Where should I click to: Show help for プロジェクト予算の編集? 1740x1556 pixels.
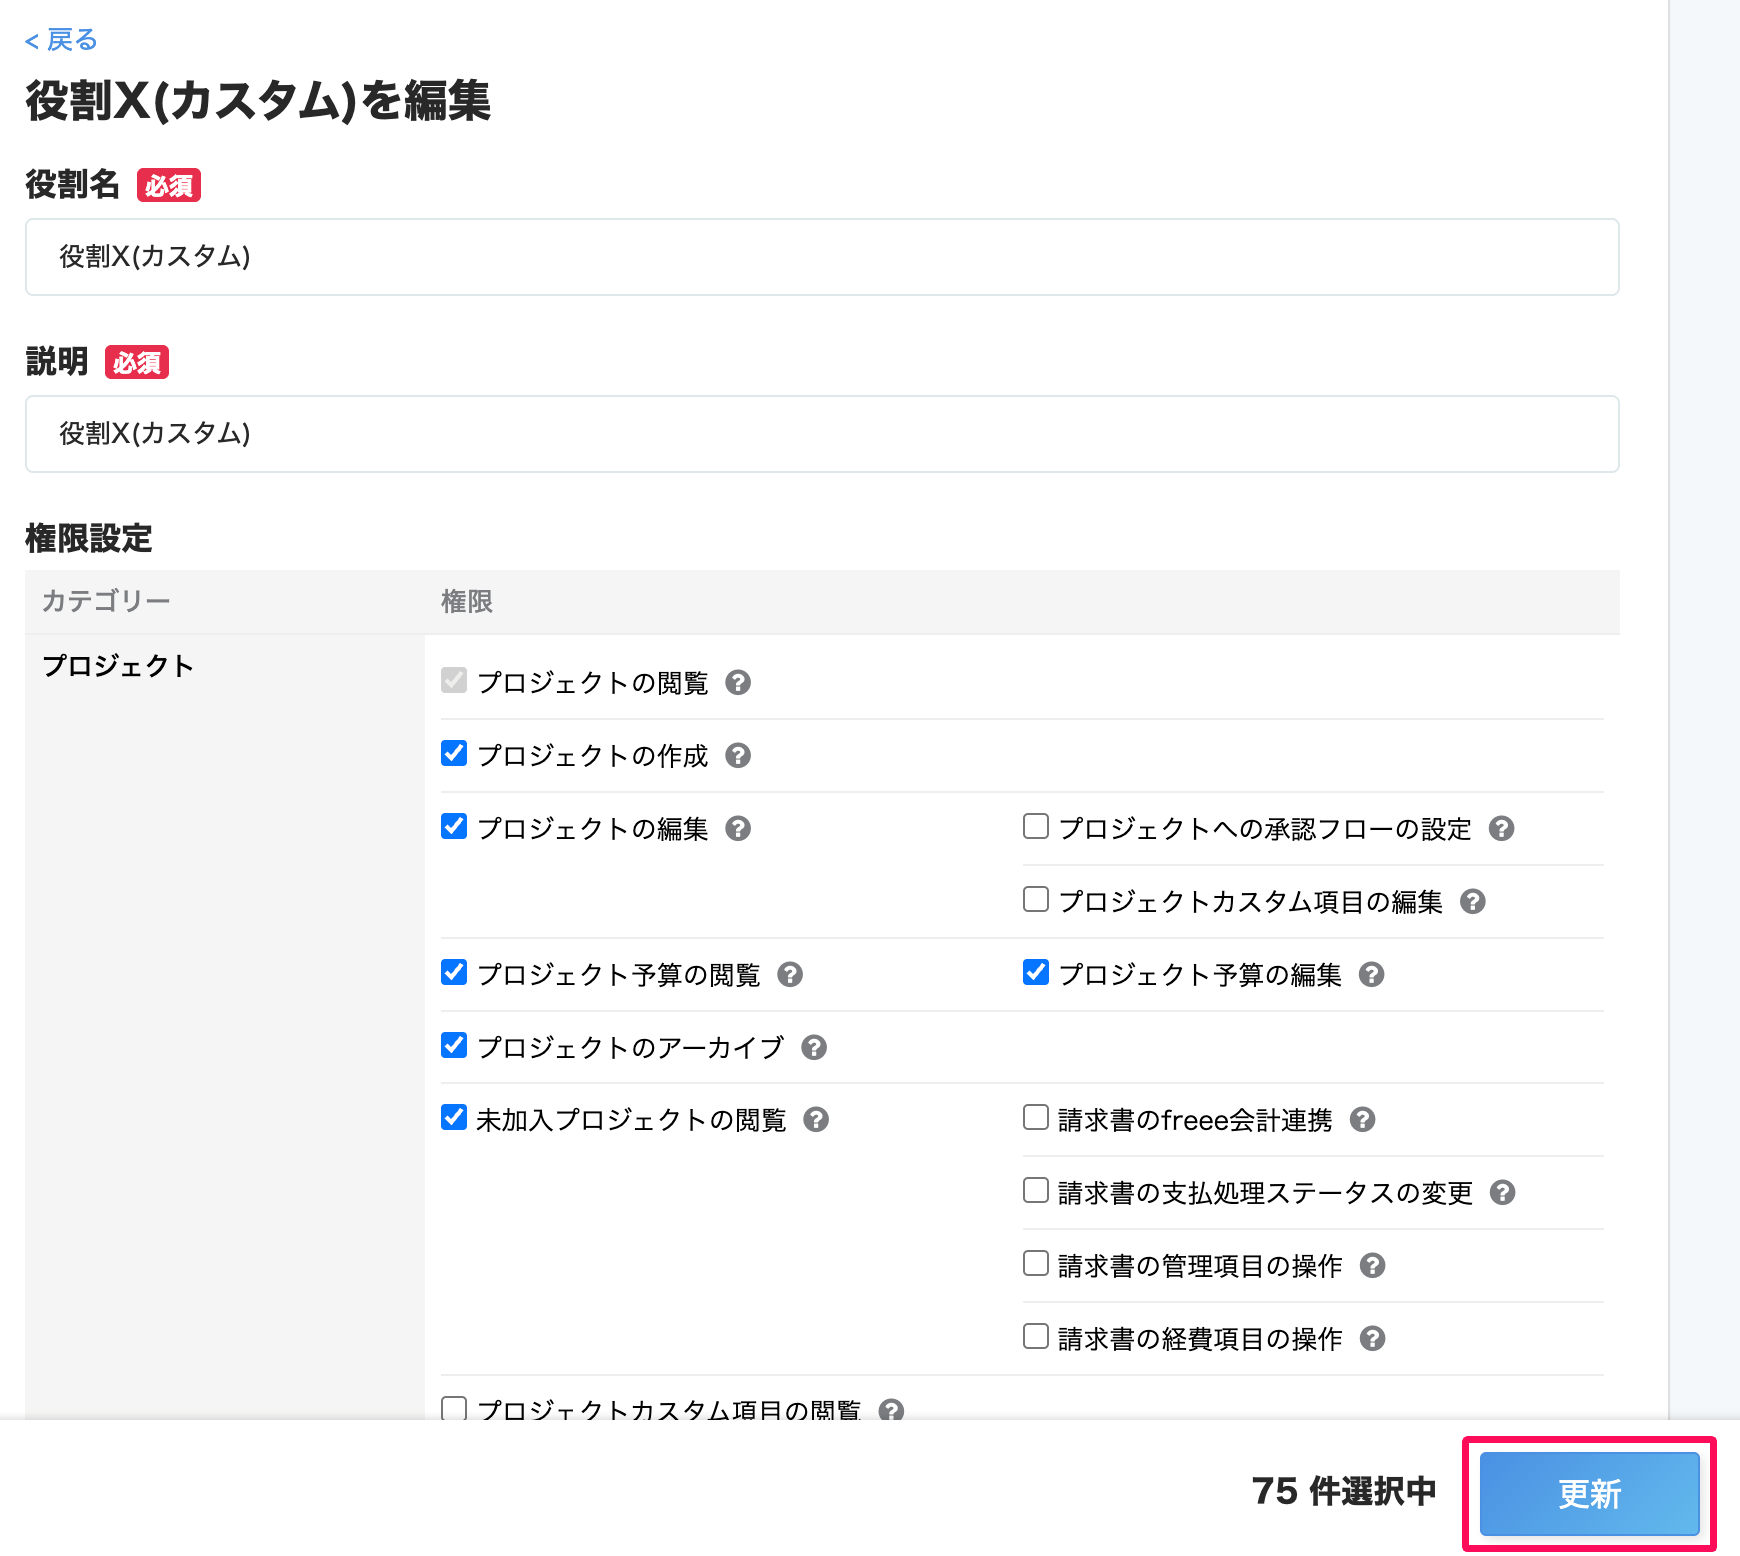[1371, 974]
